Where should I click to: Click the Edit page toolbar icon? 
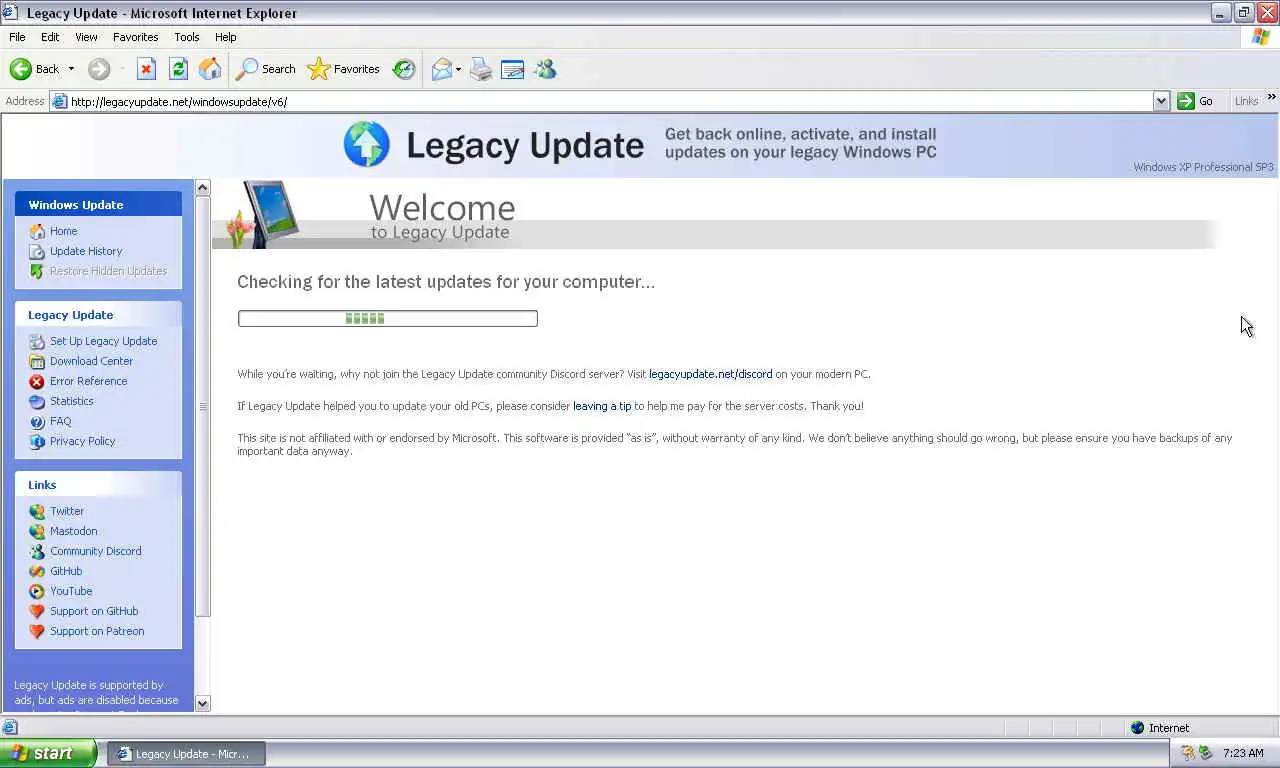(x=513, y=69)
